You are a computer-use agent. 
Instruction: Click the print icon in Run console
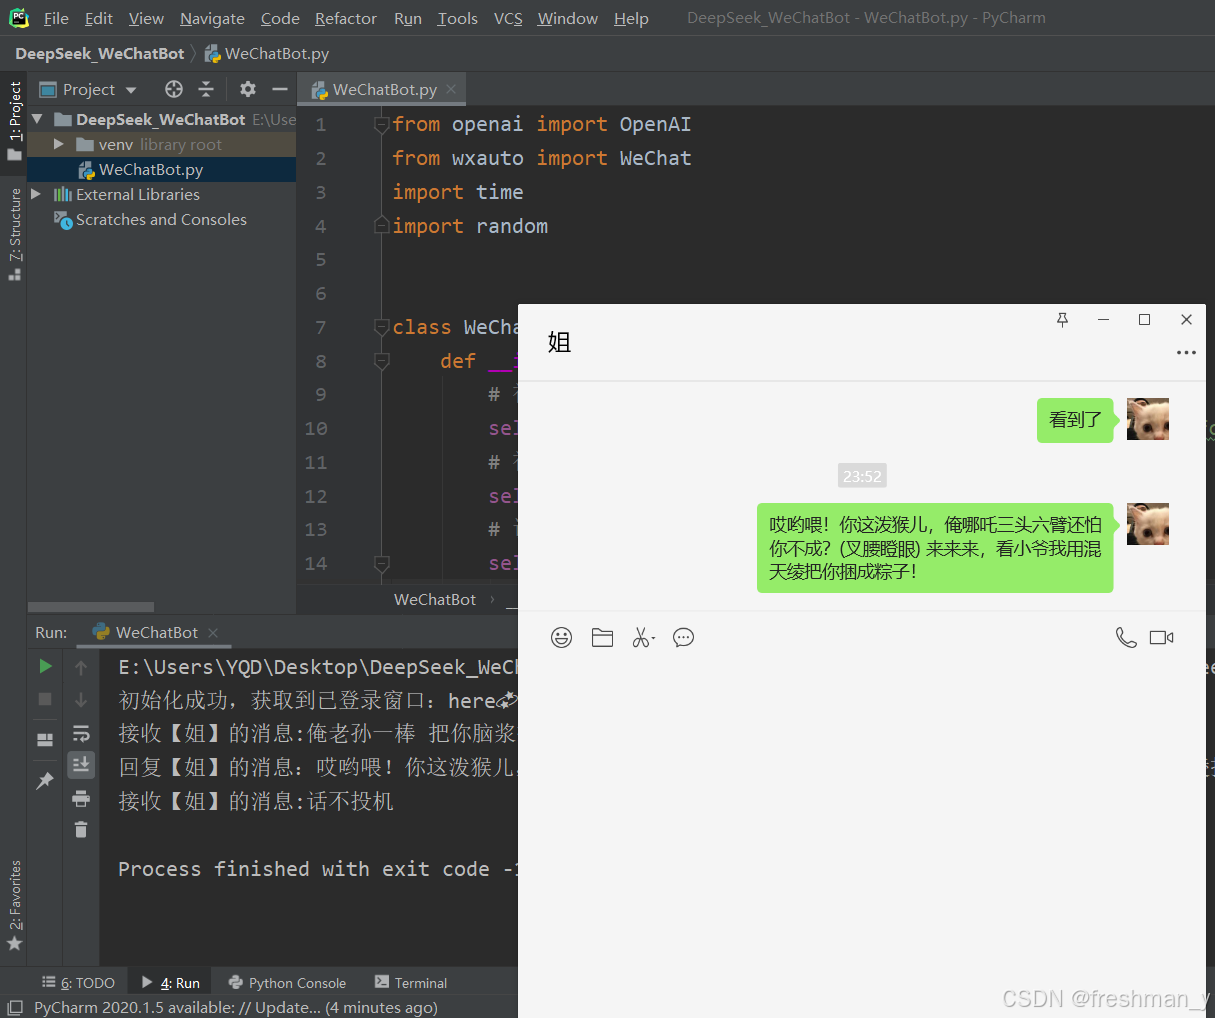pos(81,798)
